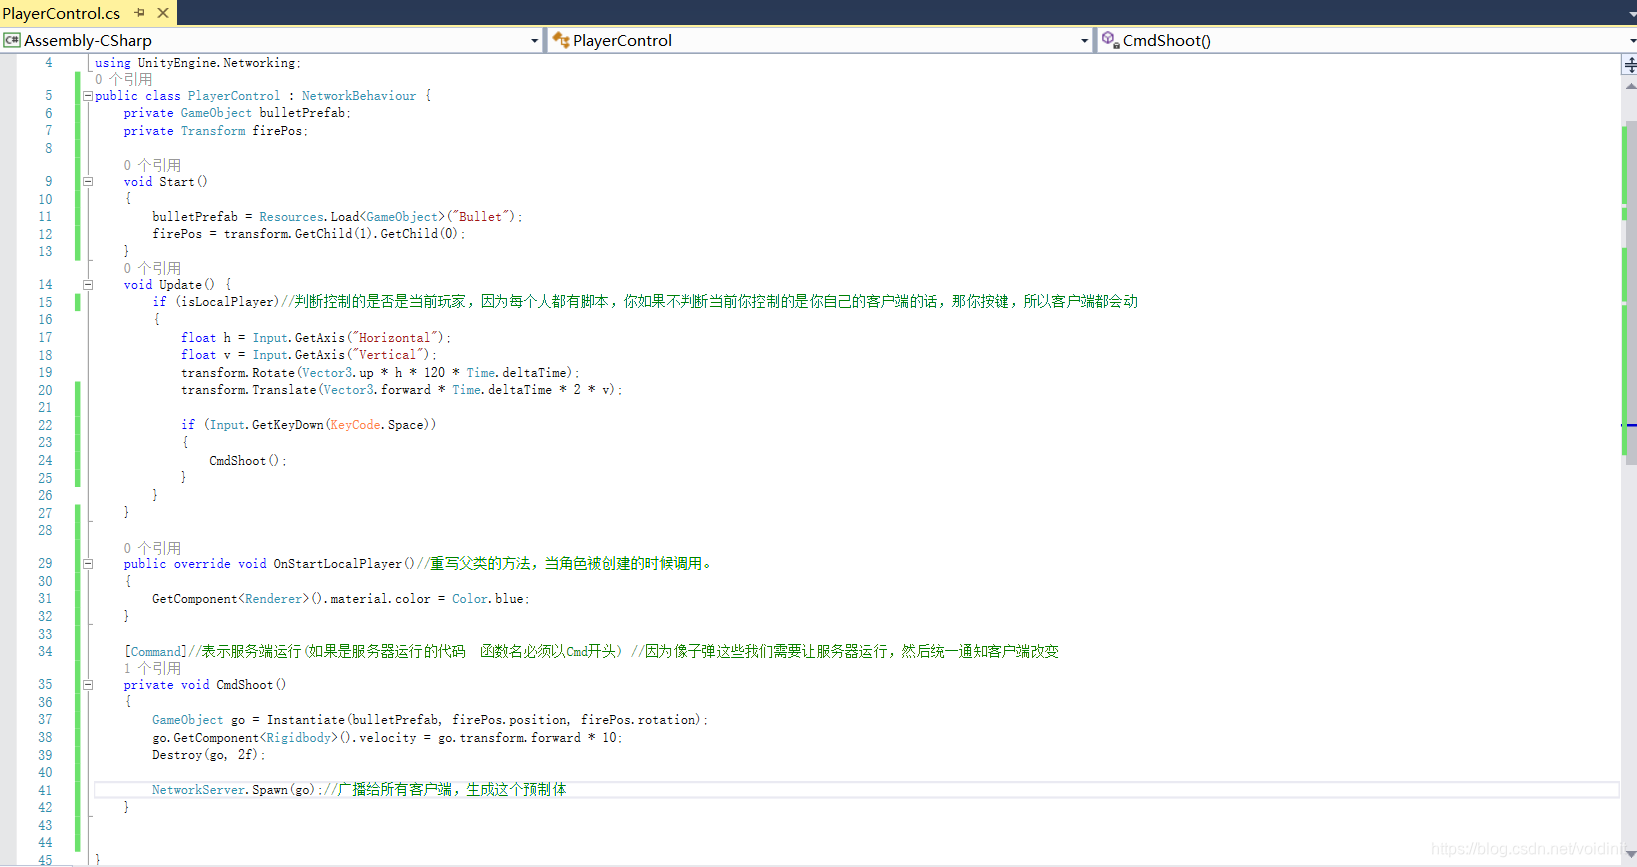Click Resources in the Load call
The width and height of the screenshot is (1637, 867).
[292, 217]
